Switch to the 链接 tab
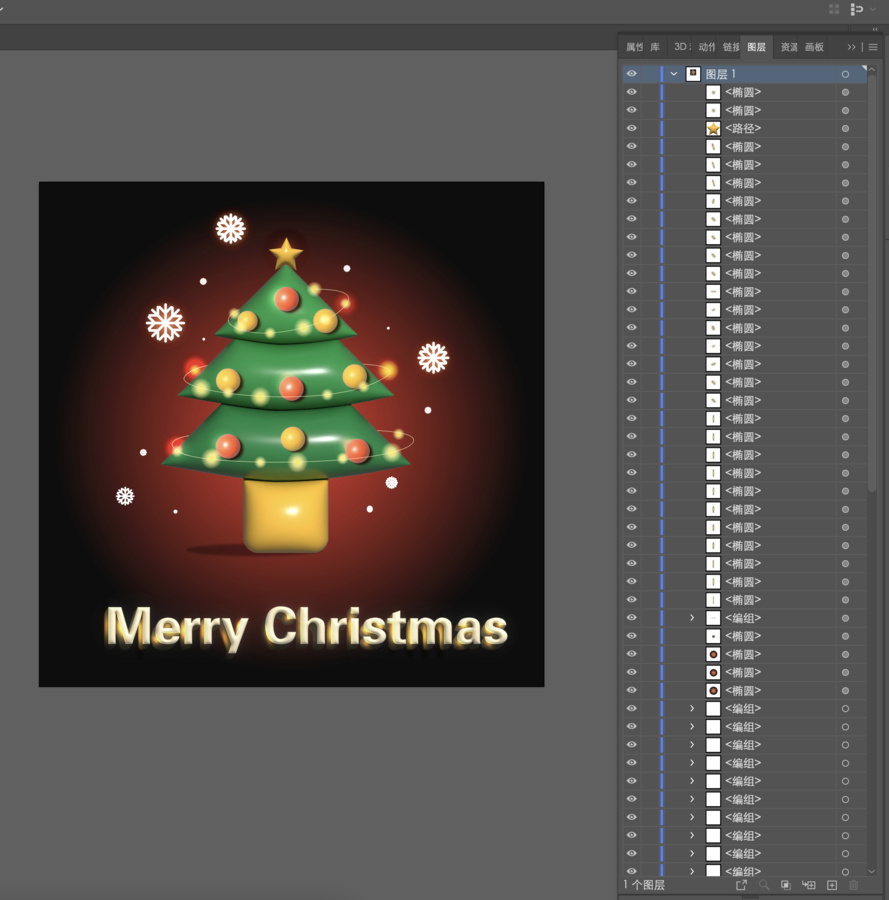 coord(731,47)
